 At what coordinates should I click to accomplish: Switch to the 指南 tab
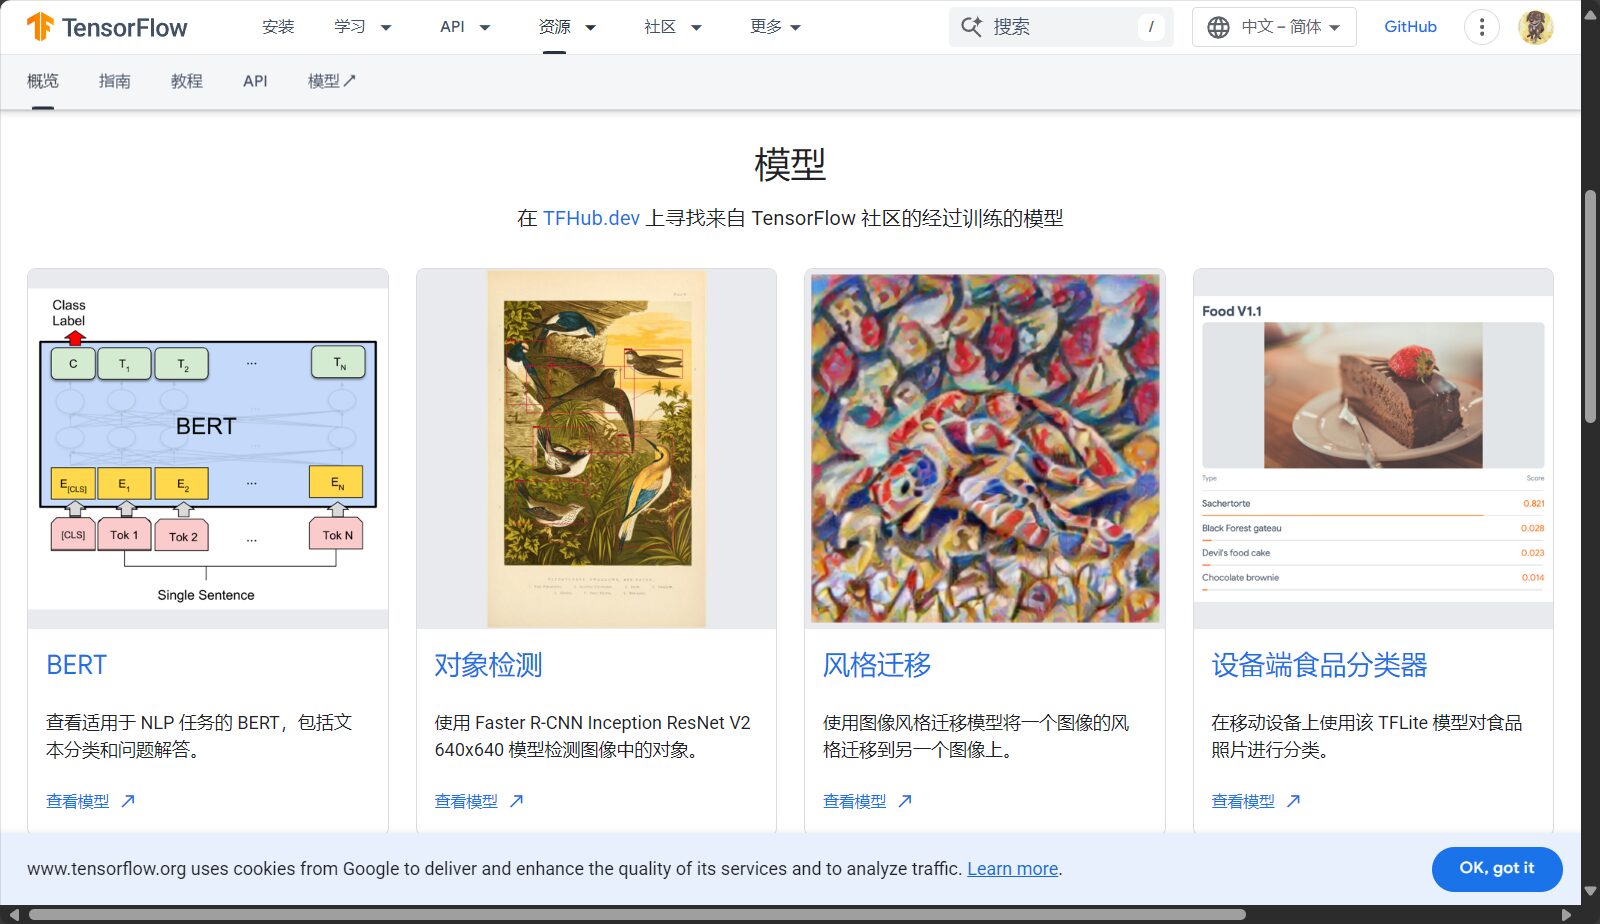click(115, 81)
